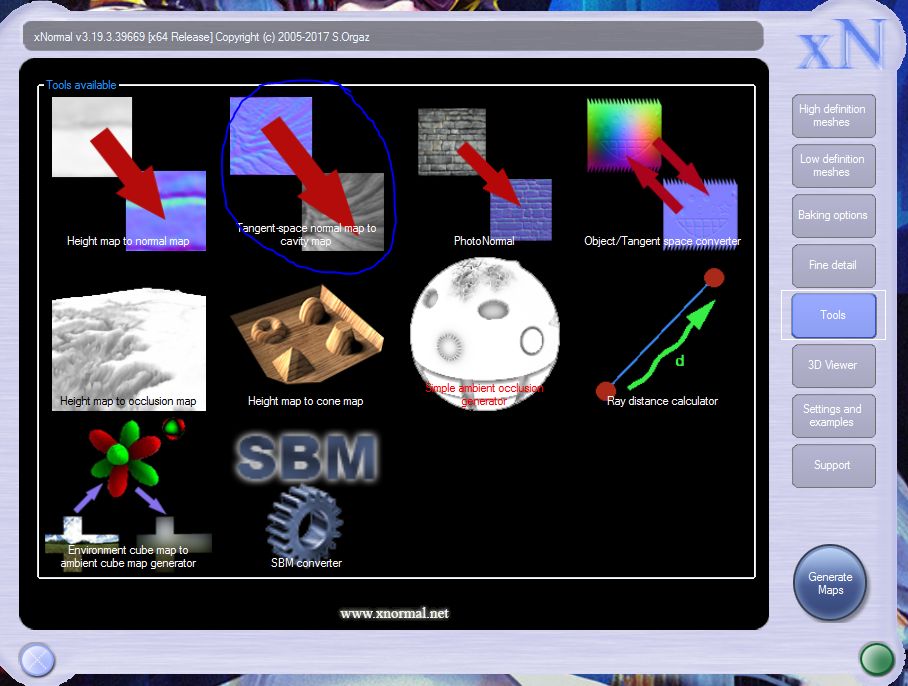Open the 3D Viewer section
The width and height of the screenshot is (908, 686).
pos(833,365)
